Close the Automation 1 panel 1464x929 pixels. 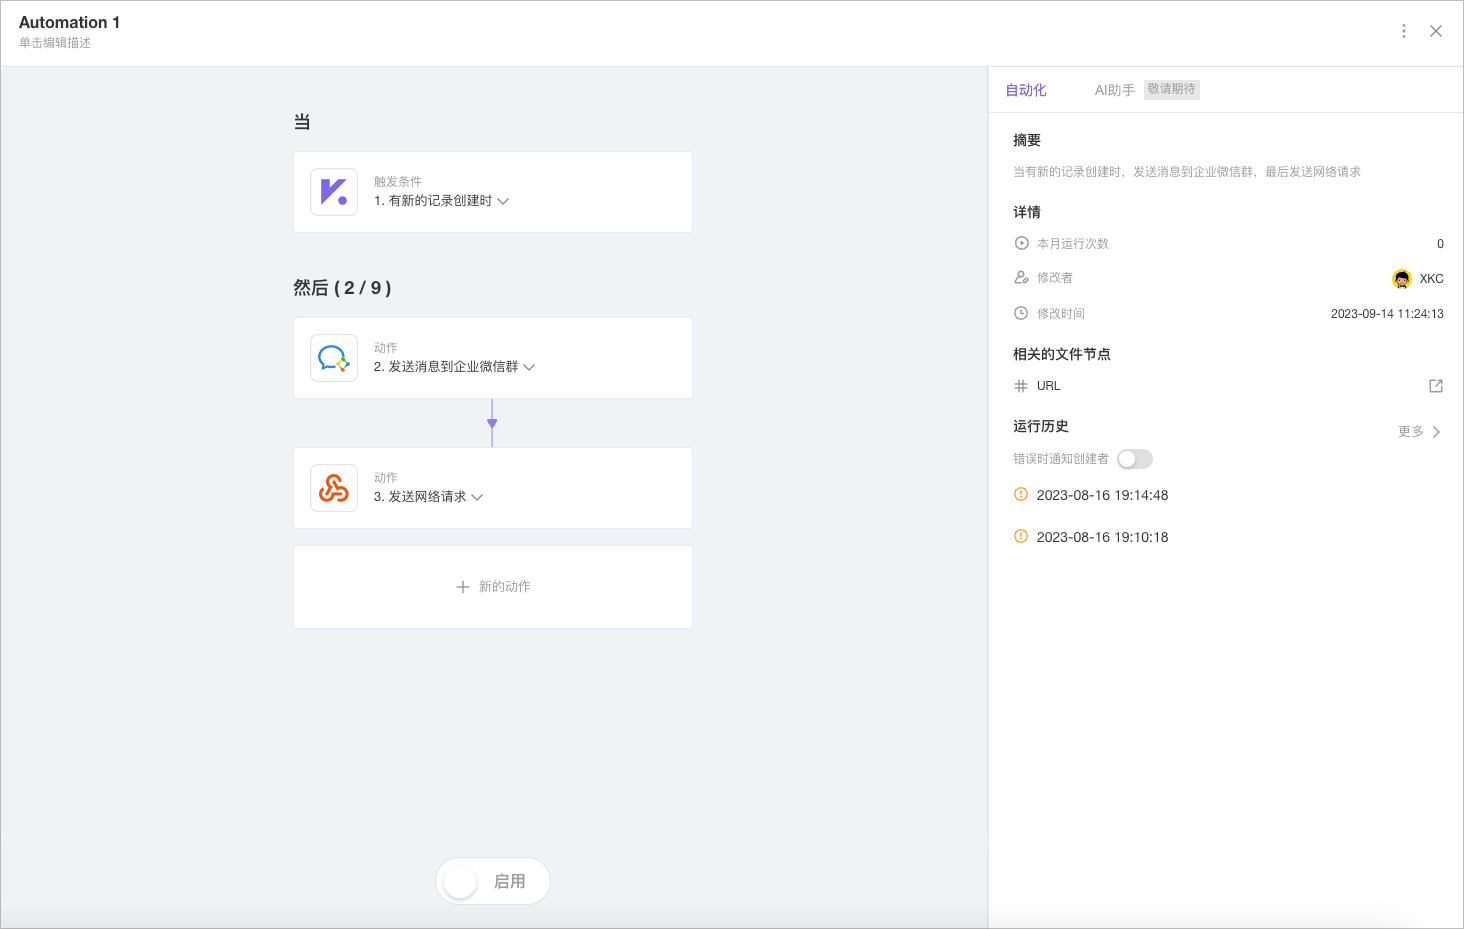(1436, 31)
